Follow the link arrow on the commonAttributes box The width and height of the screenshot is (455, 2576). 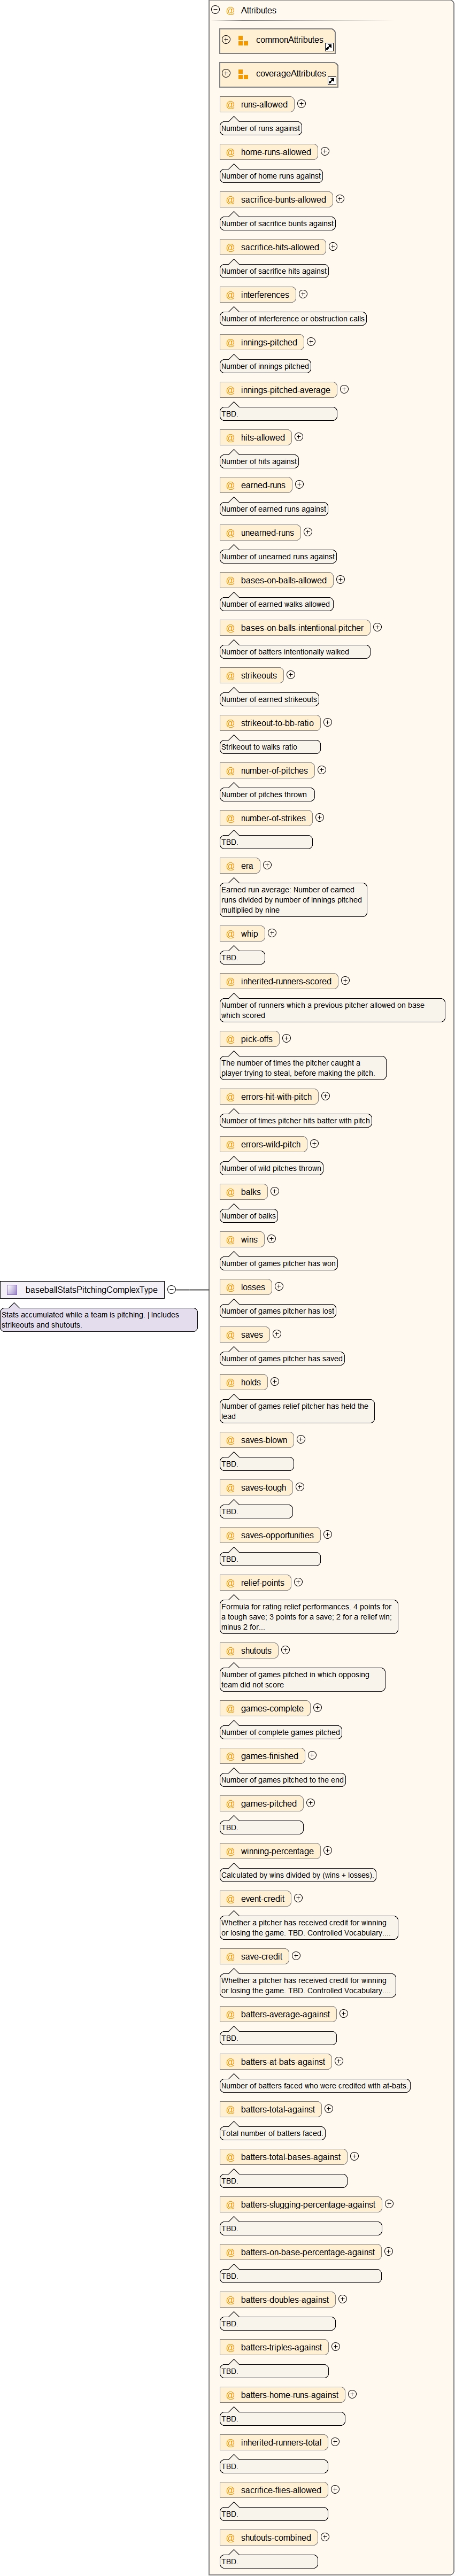(329, 47)
